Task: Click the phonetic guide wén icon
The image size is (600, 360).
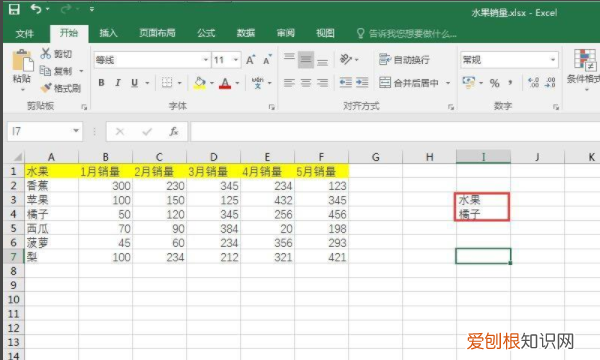Action: point(258,83)
